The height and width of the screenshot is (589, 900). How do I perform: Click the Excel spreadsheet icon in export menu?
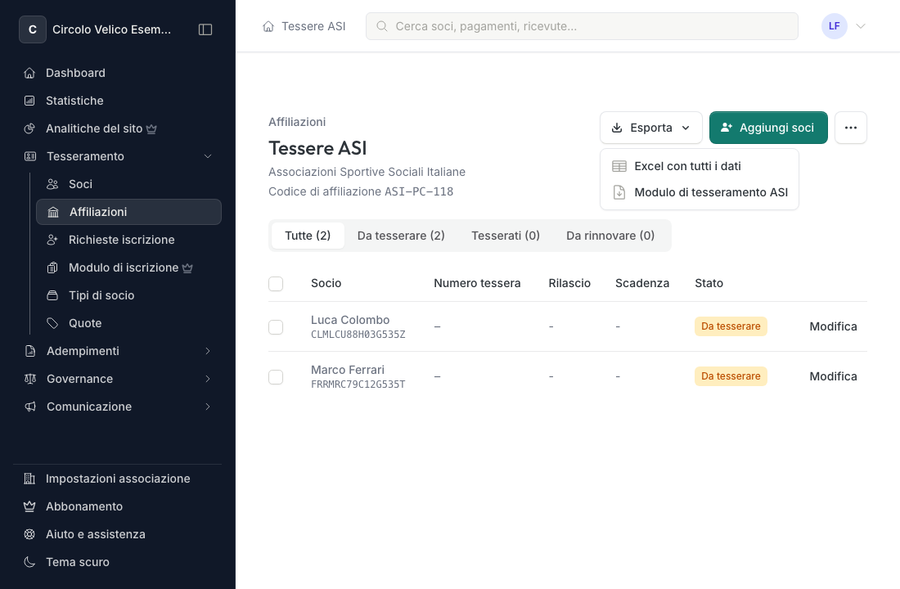tap(619, 166)
